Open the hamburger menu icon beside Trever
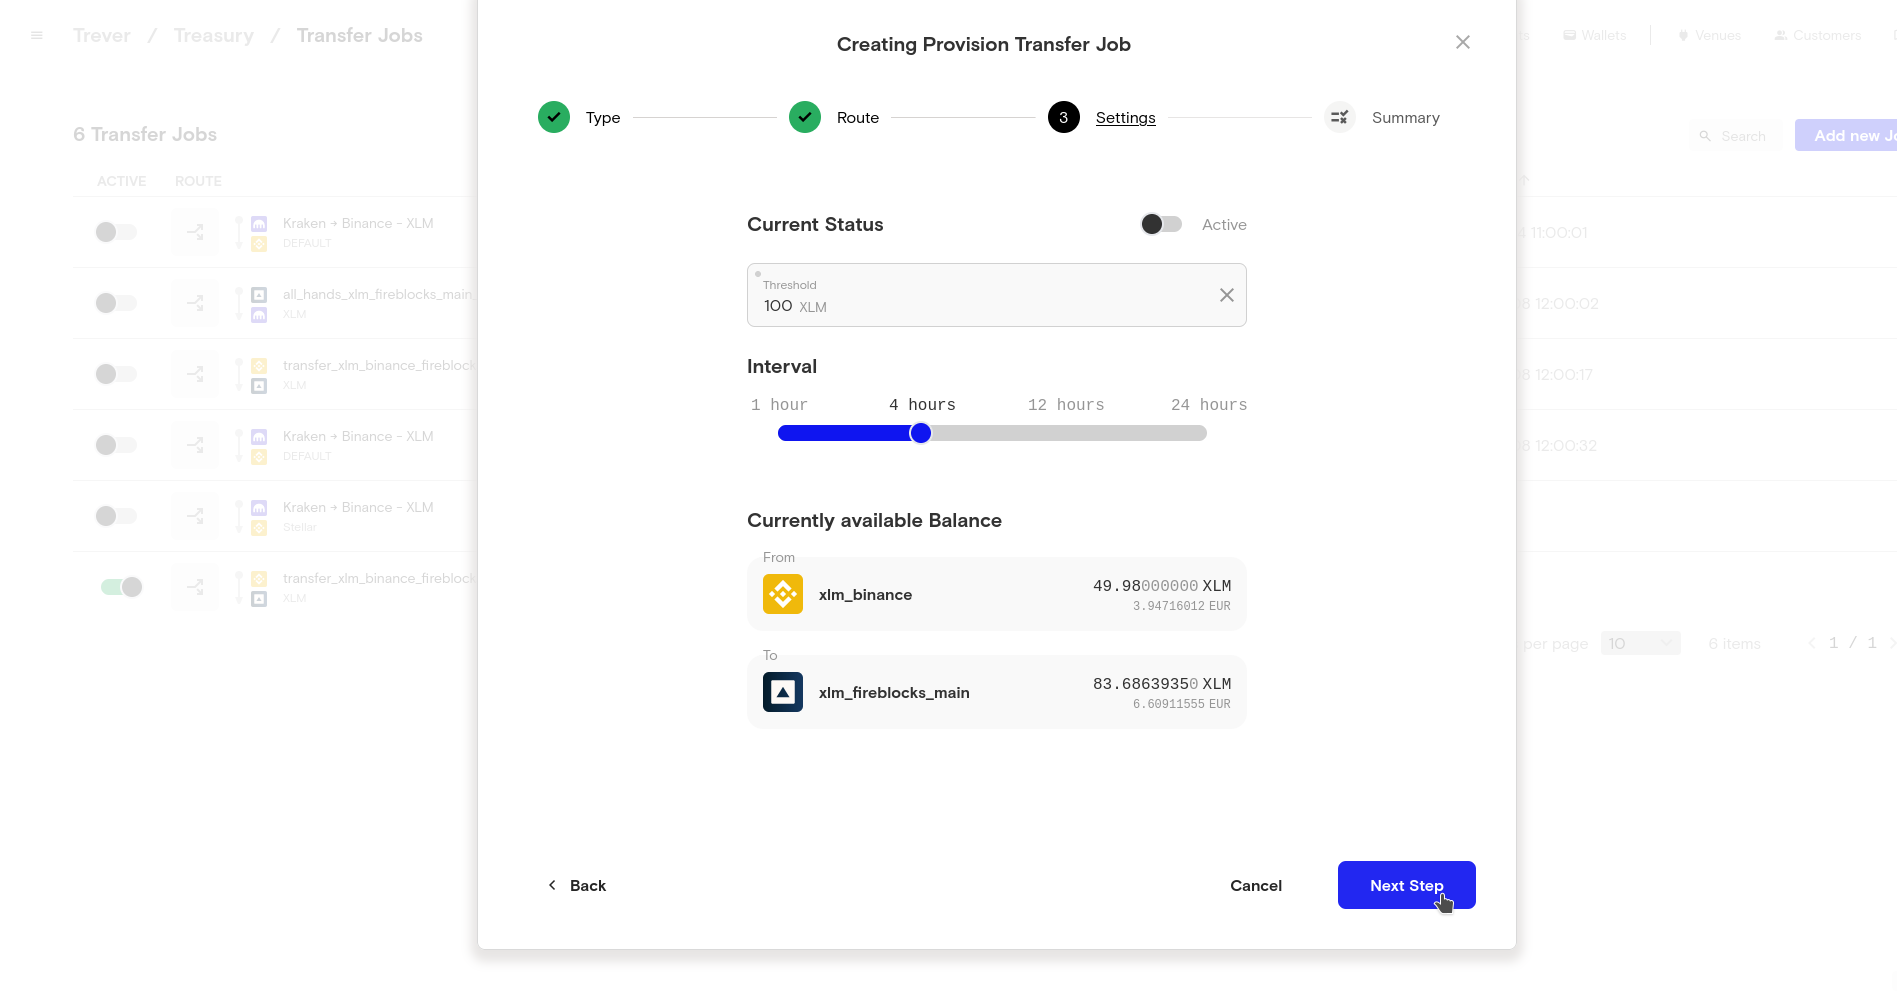This screenshot has height=996, width=1897. [x=37, y=36]
